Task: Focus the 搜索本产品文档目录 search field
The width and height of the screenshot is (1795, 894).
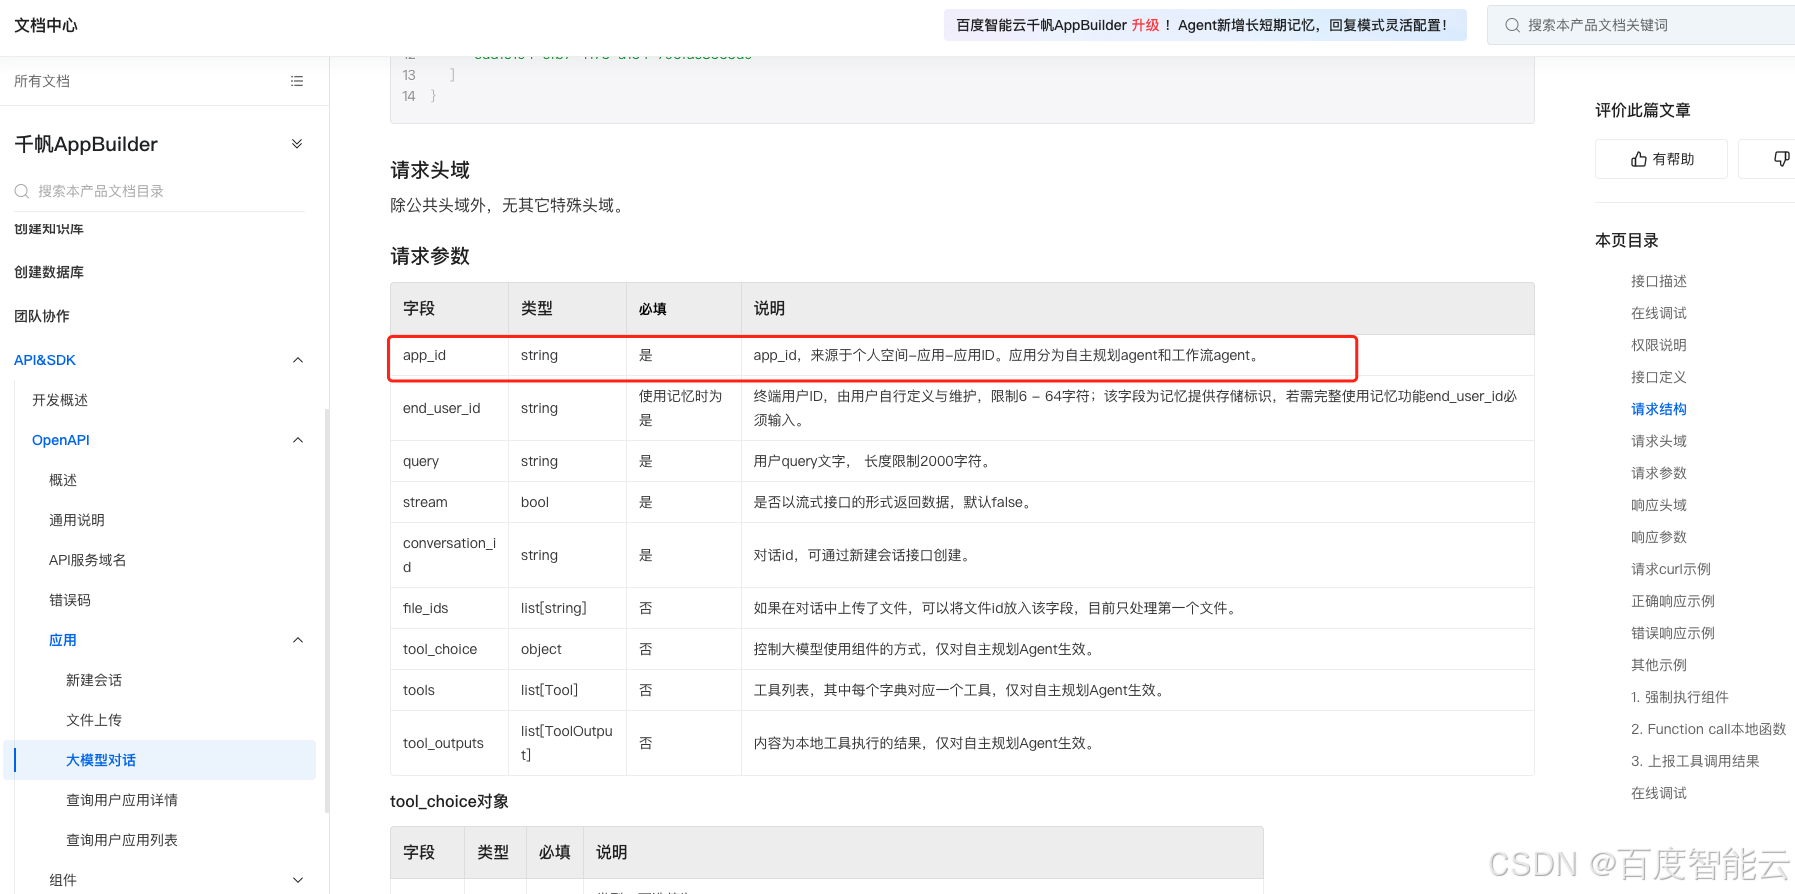Action: (160, 191)
